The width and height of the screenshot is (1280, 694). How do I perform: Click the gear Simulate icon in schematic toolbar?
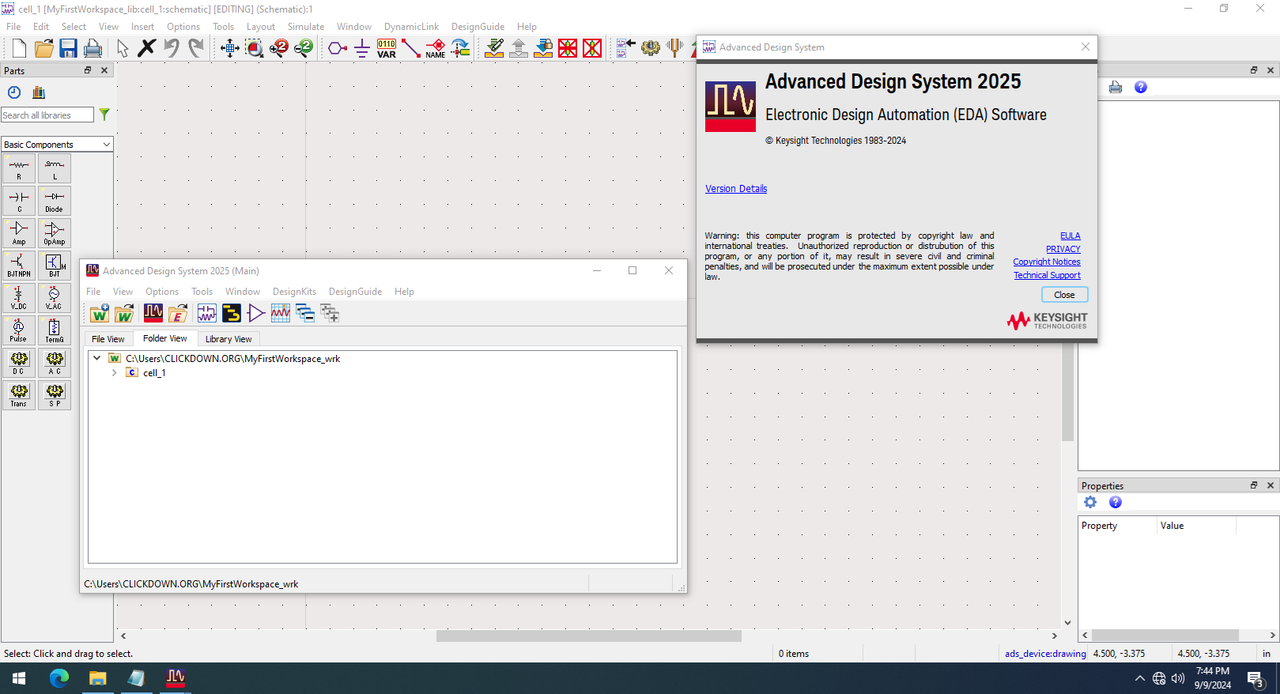coord(651,48)
